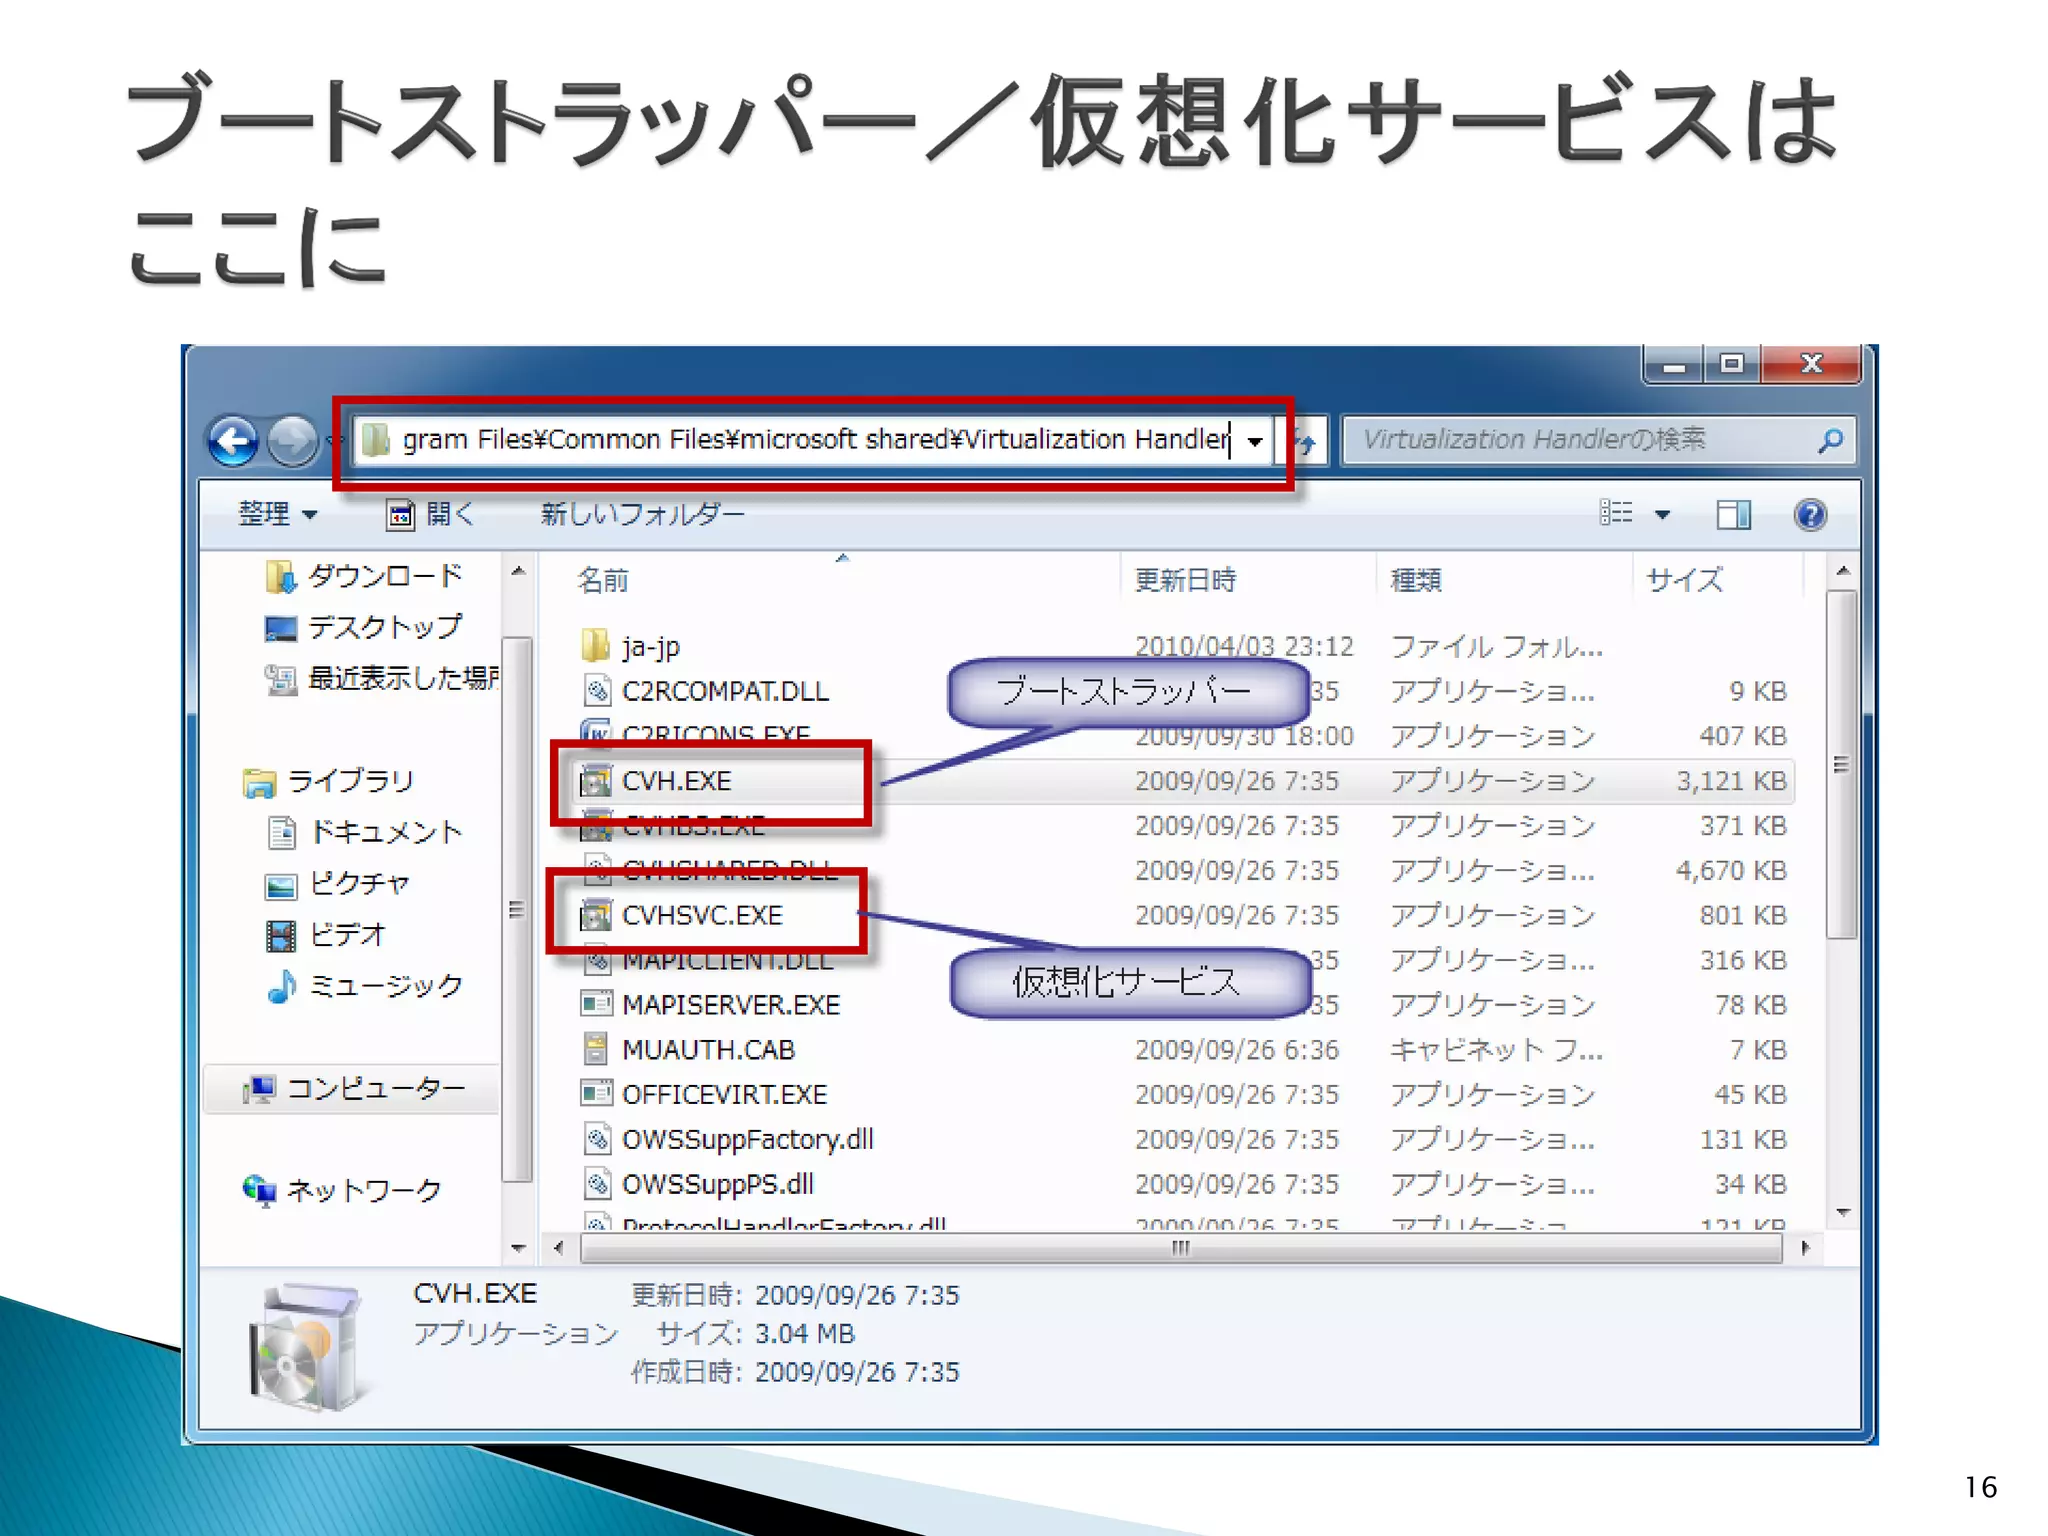
Task: Click the Forward navigation arrow button
Action: click(x=292, y=440)
